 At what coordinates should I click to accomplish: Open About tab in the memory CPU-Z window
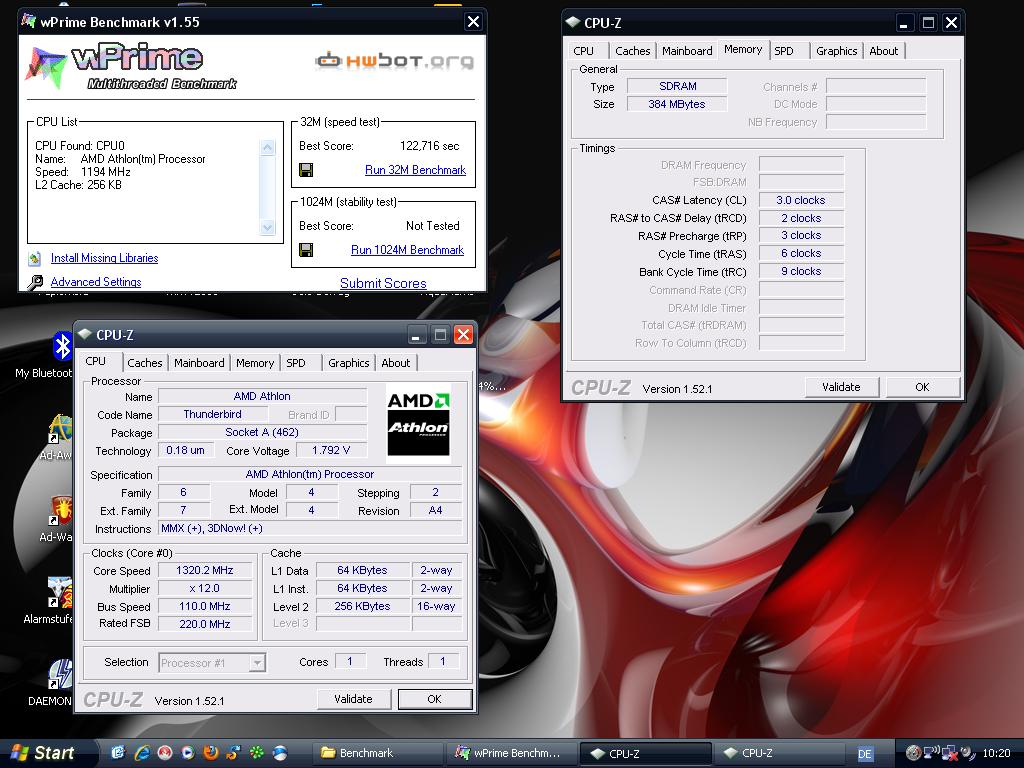pyautogui.click(x=884, y=51)
